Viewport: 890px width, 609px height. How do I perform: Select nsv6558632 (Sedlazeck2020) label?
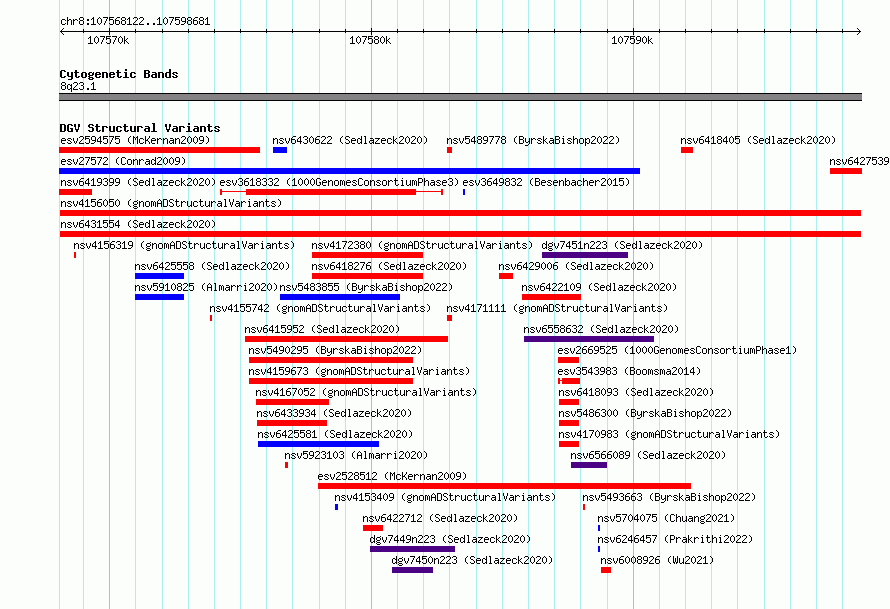pos(601,329)
